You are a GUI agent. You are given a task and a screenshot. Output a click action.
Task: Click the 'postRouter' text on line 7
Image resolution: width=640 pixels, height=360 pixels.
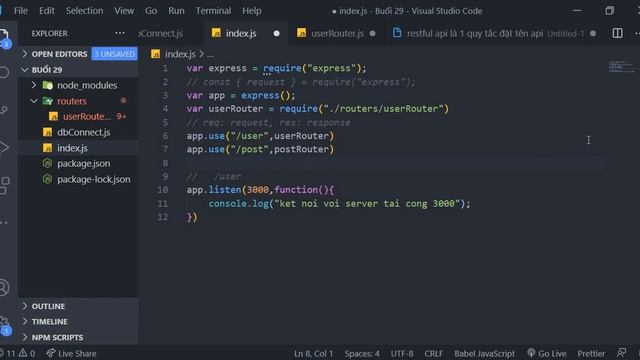(x=301, y=149)
